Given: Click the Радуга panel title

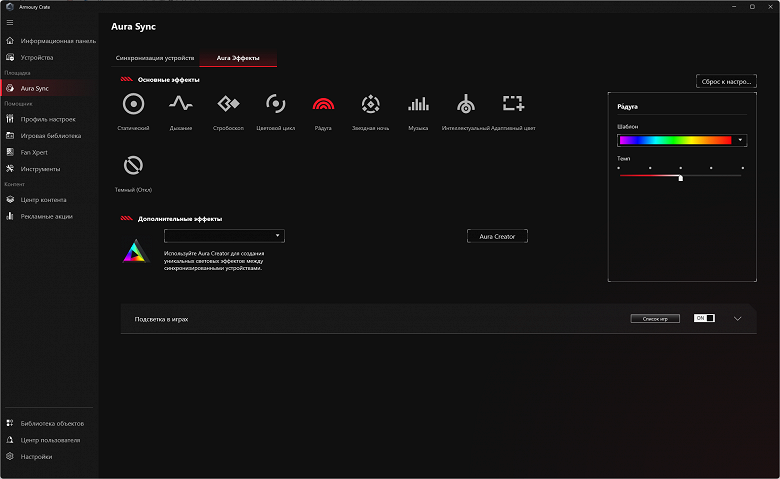Looking at the screenshot, I should pyautogui.click(x=627, y=106).
